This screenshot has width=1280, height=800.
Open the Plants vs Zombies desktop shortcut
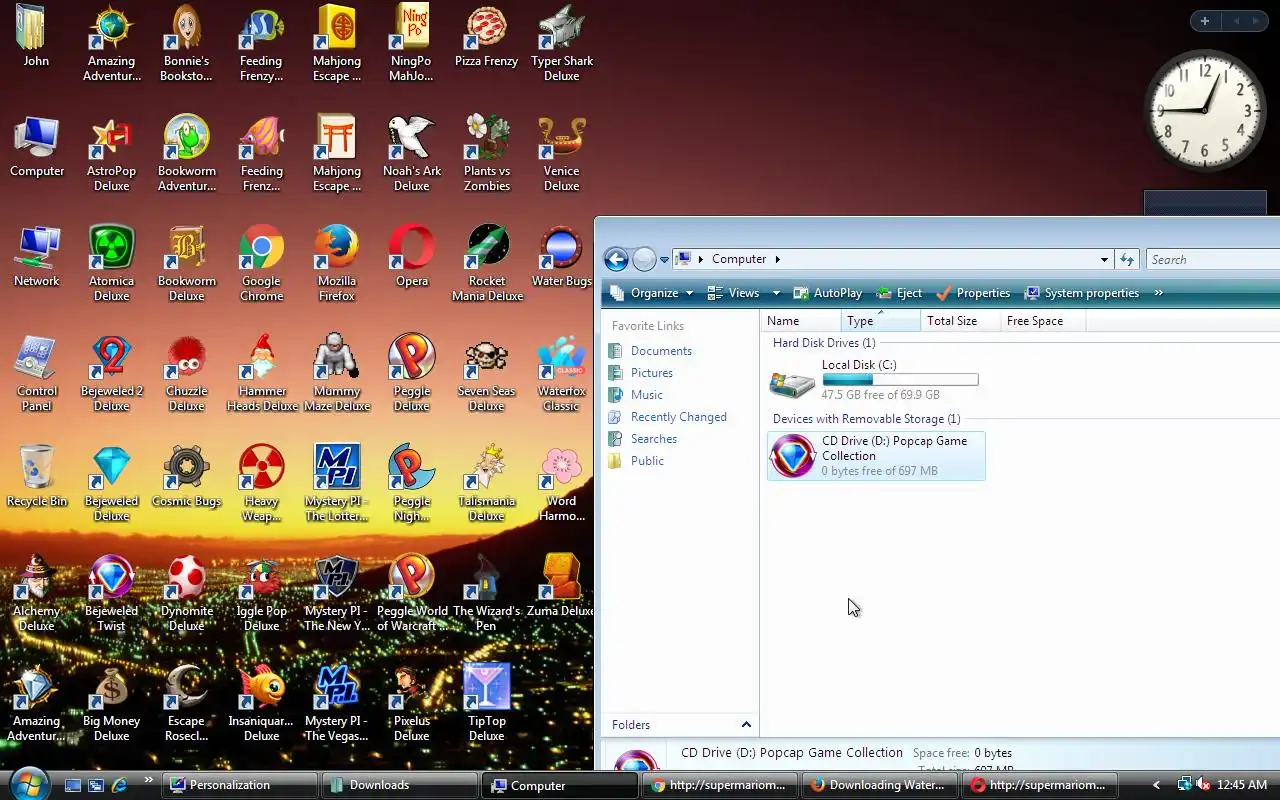coord(487,152)
